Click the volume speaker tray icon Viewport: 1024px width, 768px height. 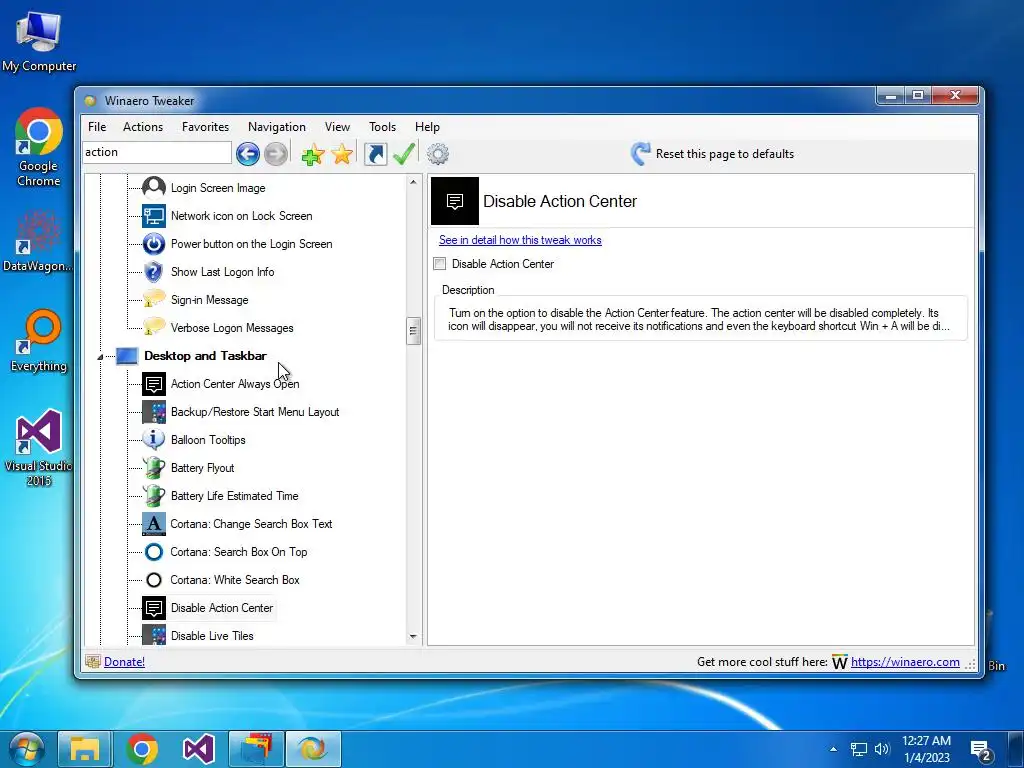coord(882,749)
